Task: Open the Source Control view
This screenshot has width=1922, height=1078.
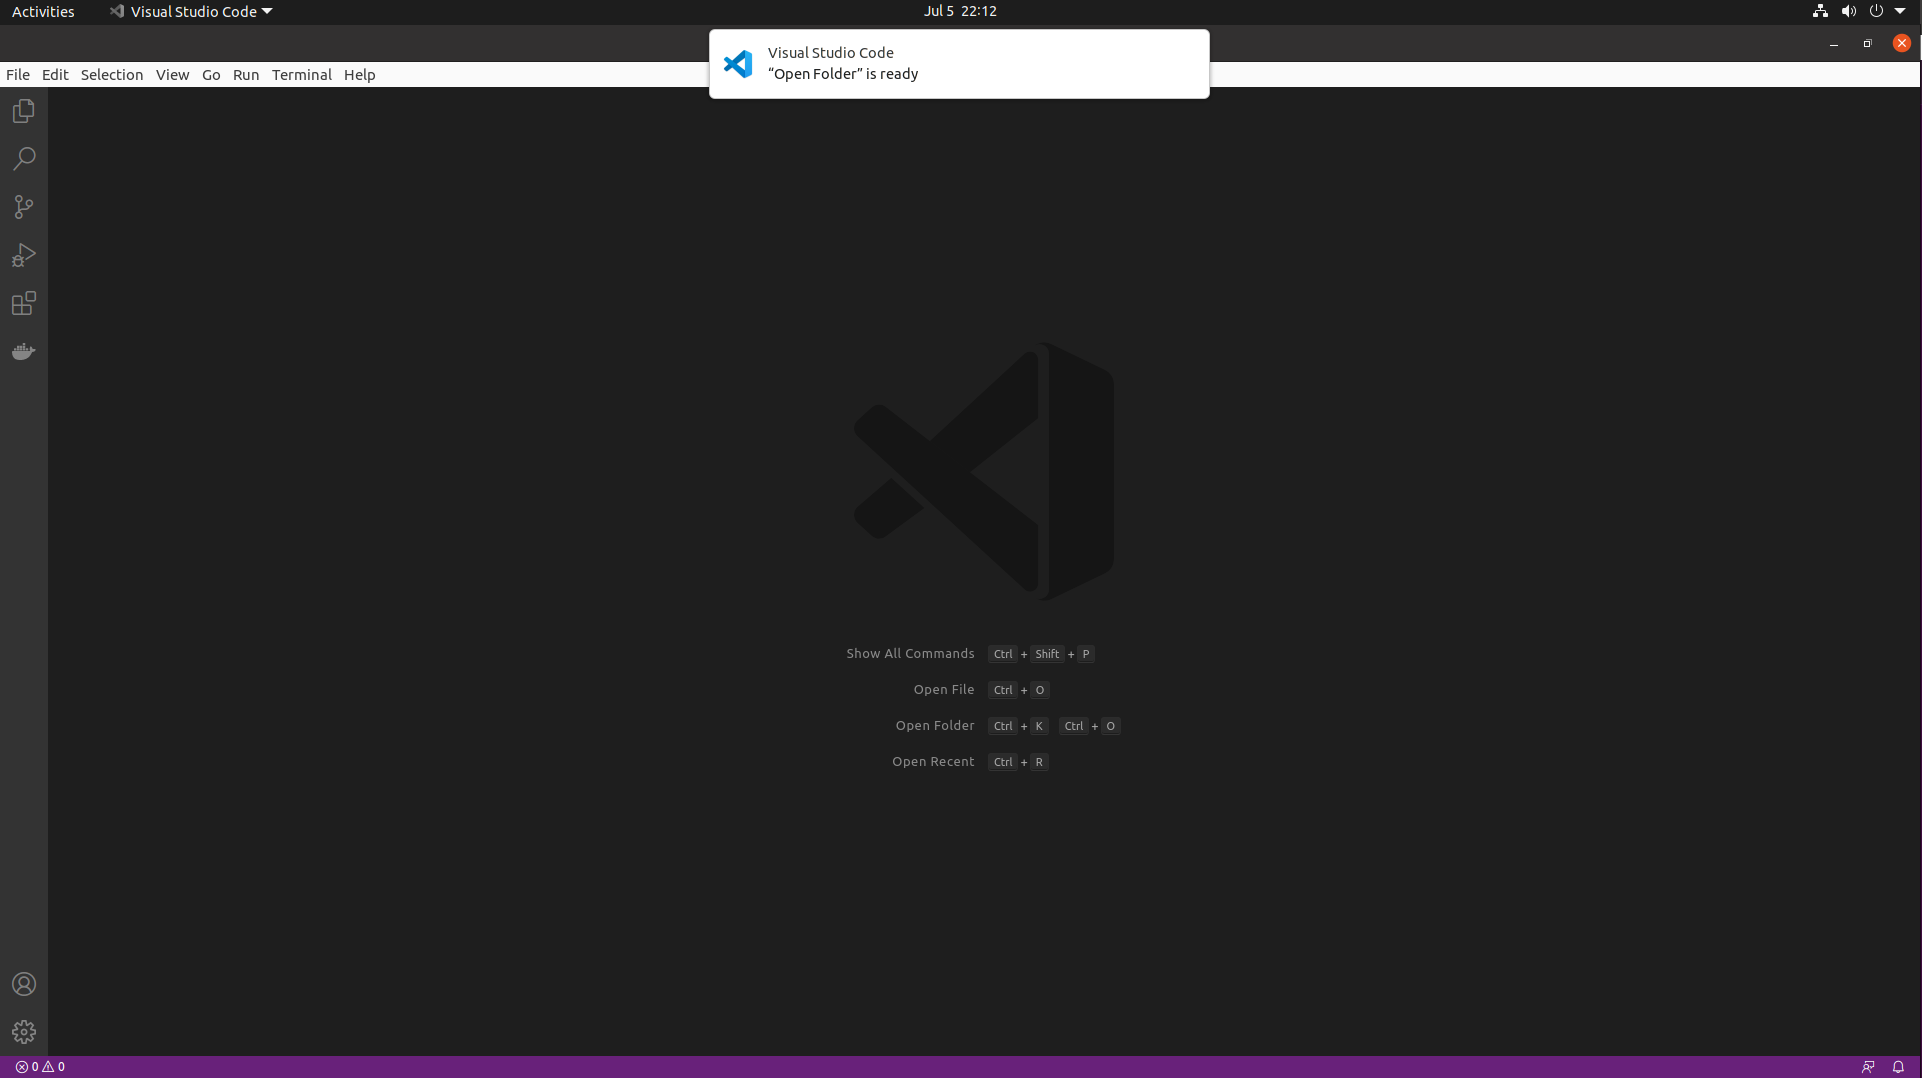Action: coord(23,206)
